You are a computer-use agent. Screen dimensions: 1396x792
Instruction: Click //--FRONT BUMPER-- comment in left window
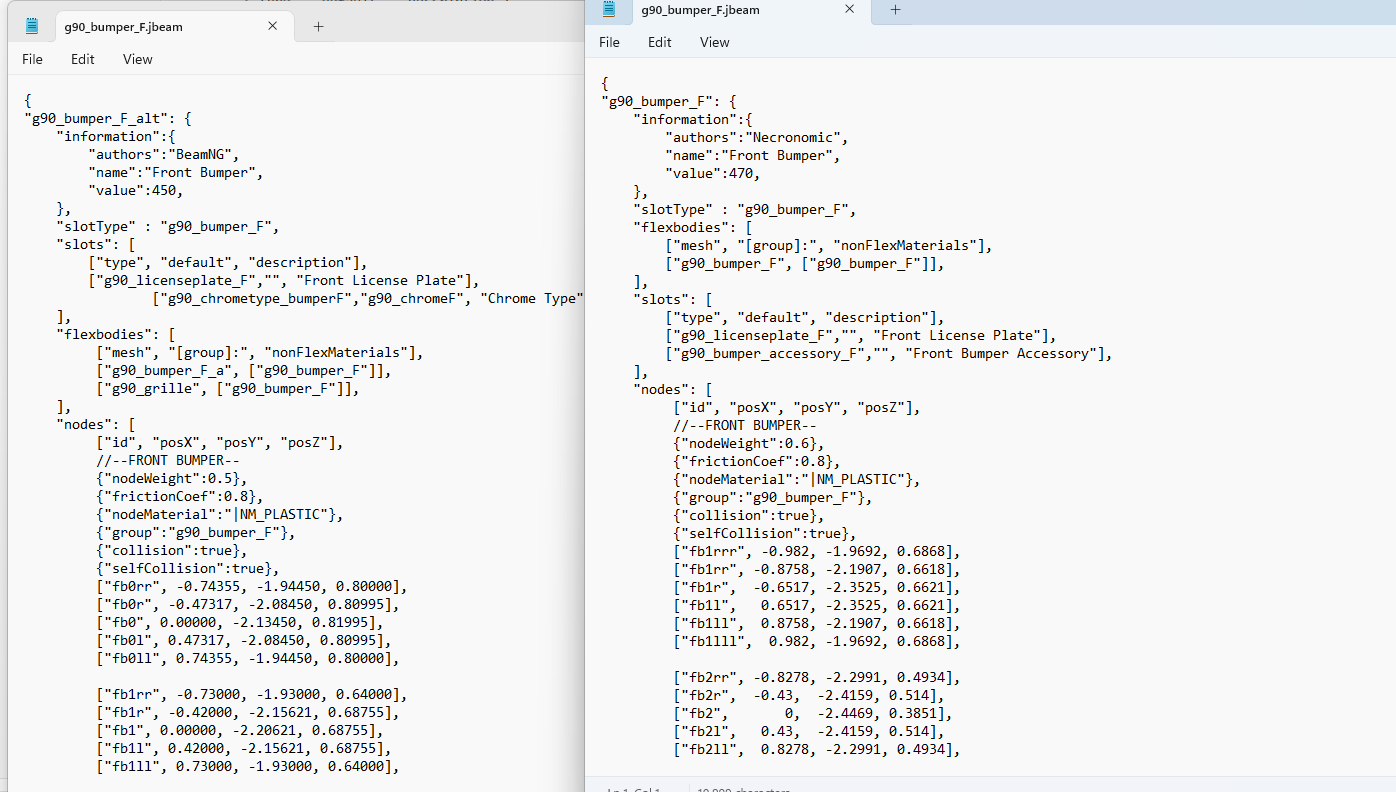(x=168, y=460)
